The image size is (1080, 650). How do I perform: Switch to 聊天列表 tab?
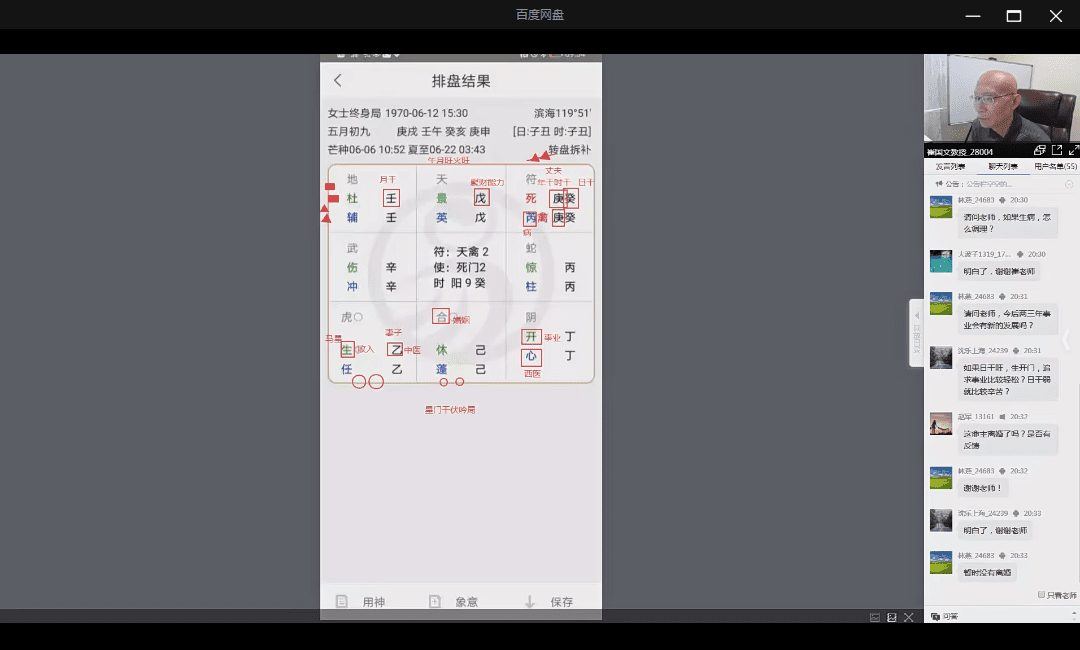click(x=1003, y=167)
